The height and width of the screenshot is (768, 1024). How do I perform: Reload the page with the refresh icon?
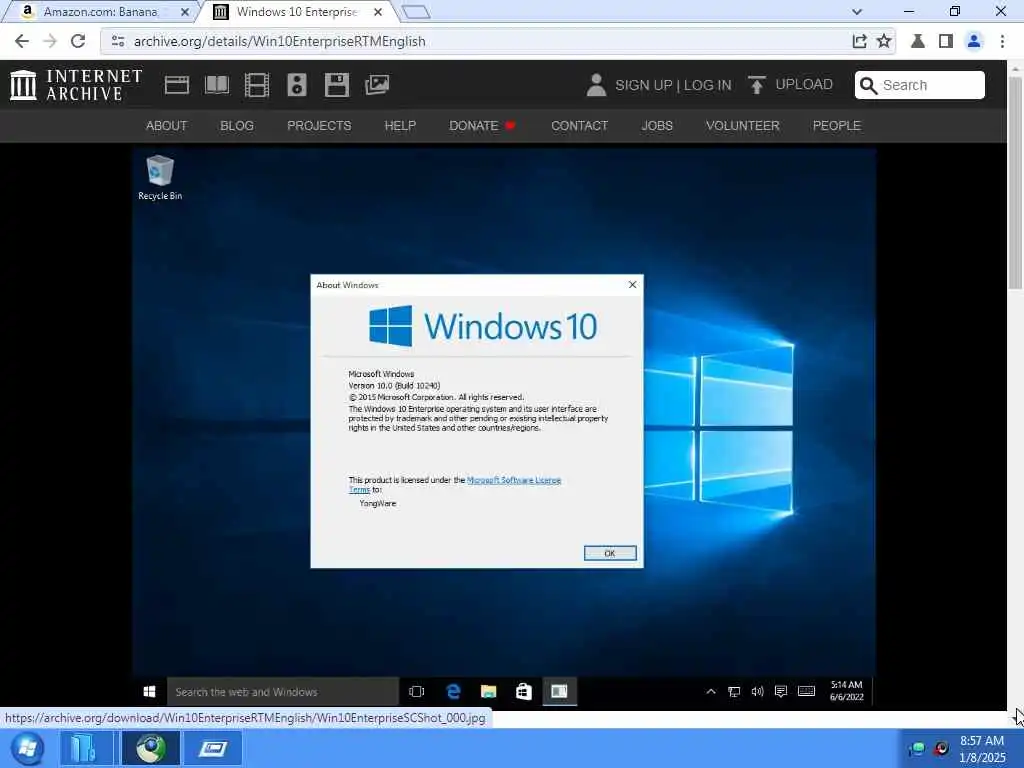78,41
